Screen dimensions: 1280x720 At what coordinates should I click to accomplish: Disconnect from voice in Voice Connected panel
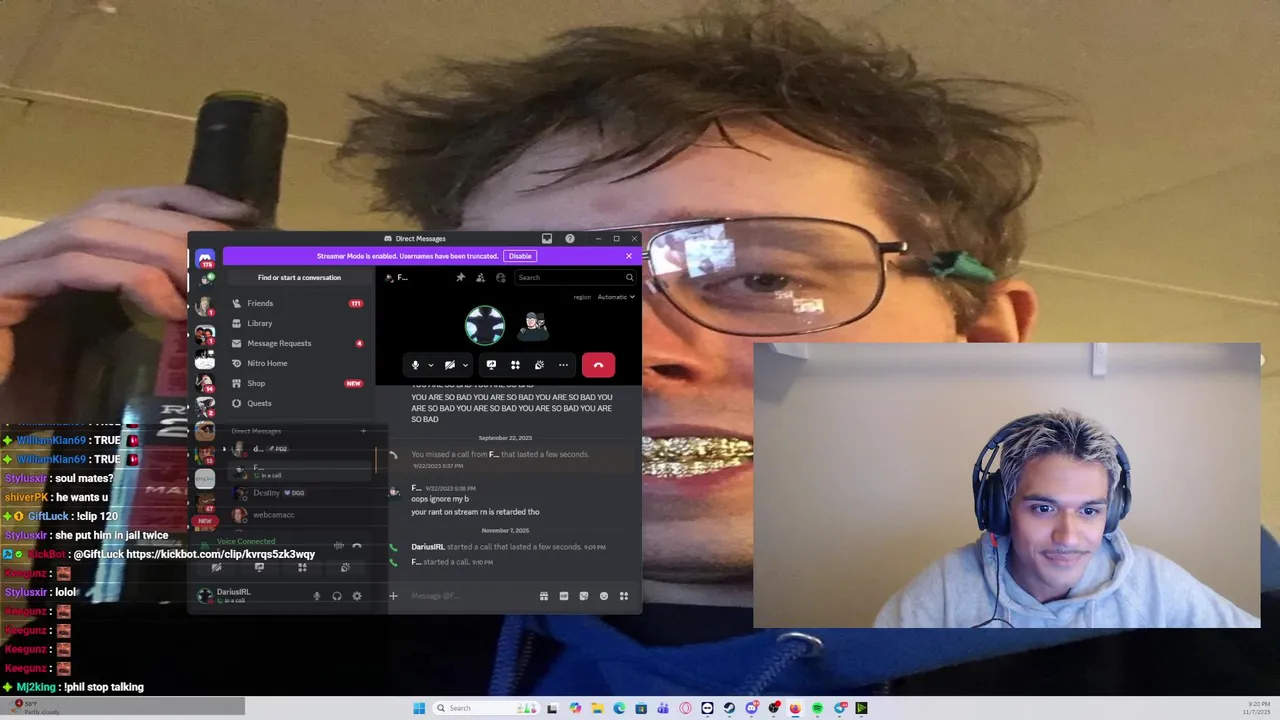tap(357, 546)
